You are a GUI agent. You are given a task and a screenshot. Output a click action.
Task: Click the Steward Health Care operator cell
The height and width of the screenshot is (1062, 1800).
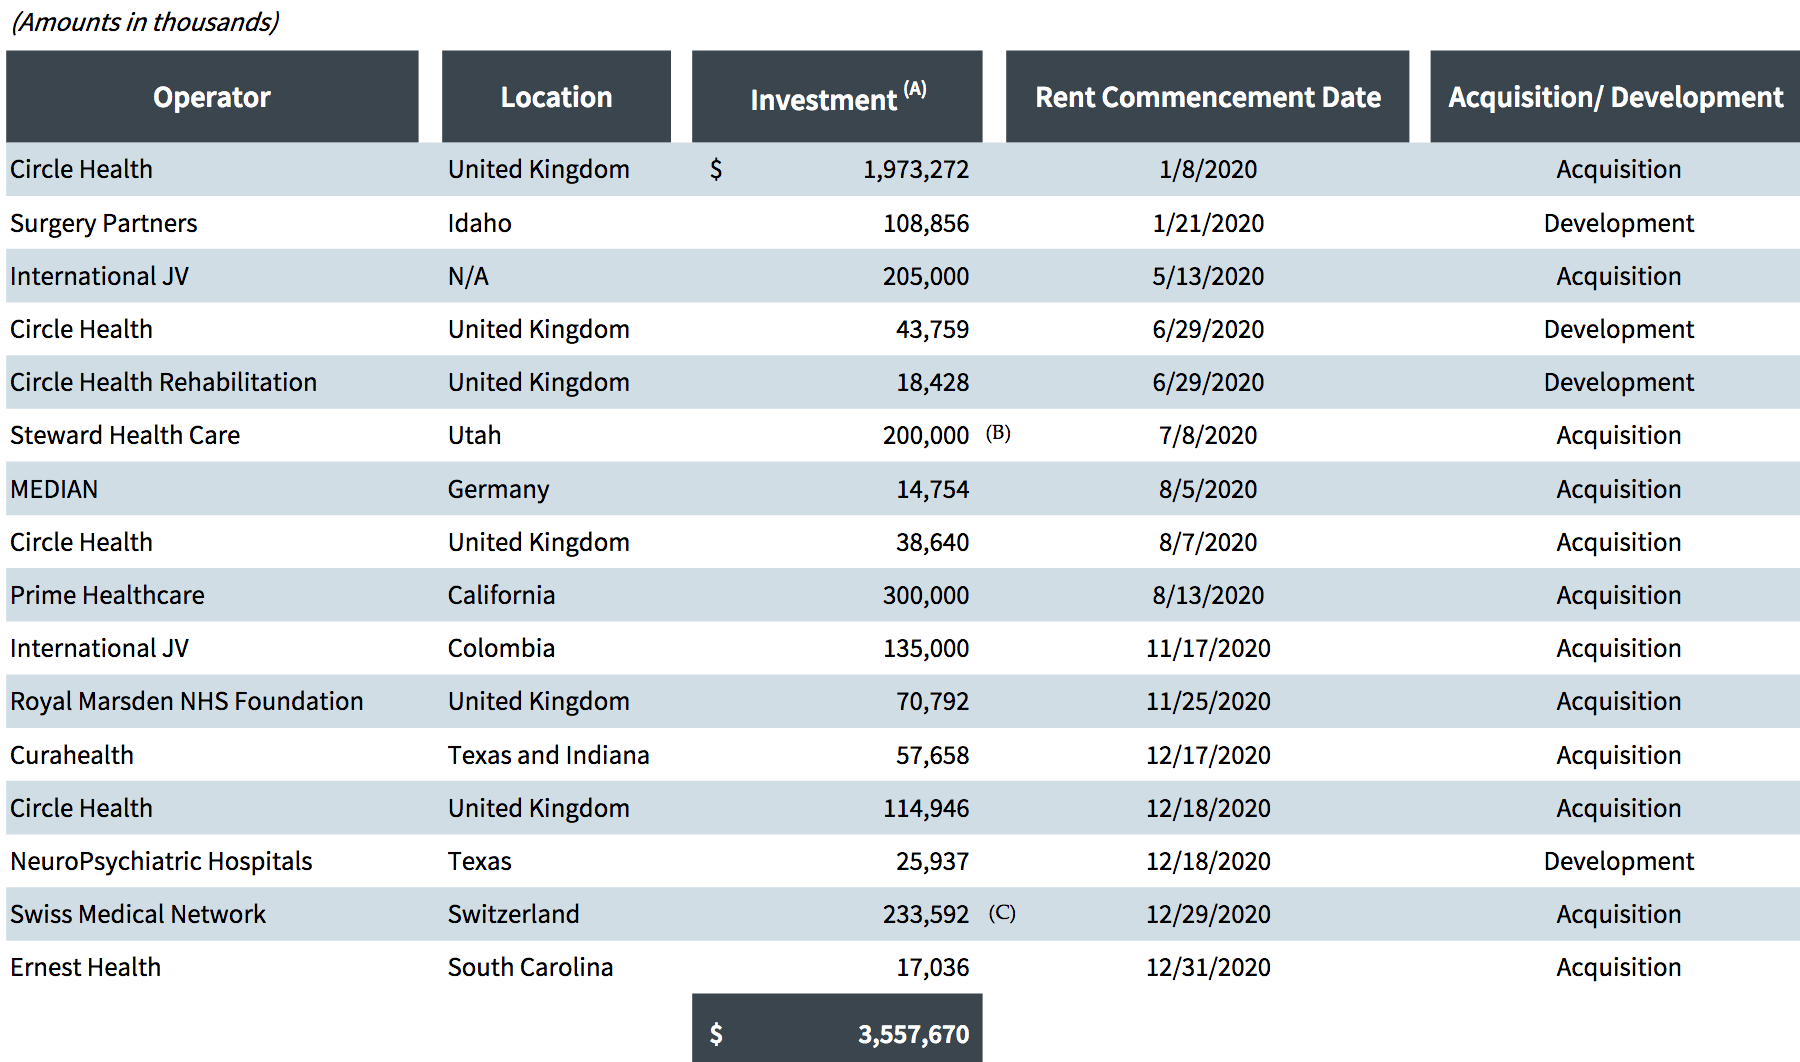coord(125,435)
